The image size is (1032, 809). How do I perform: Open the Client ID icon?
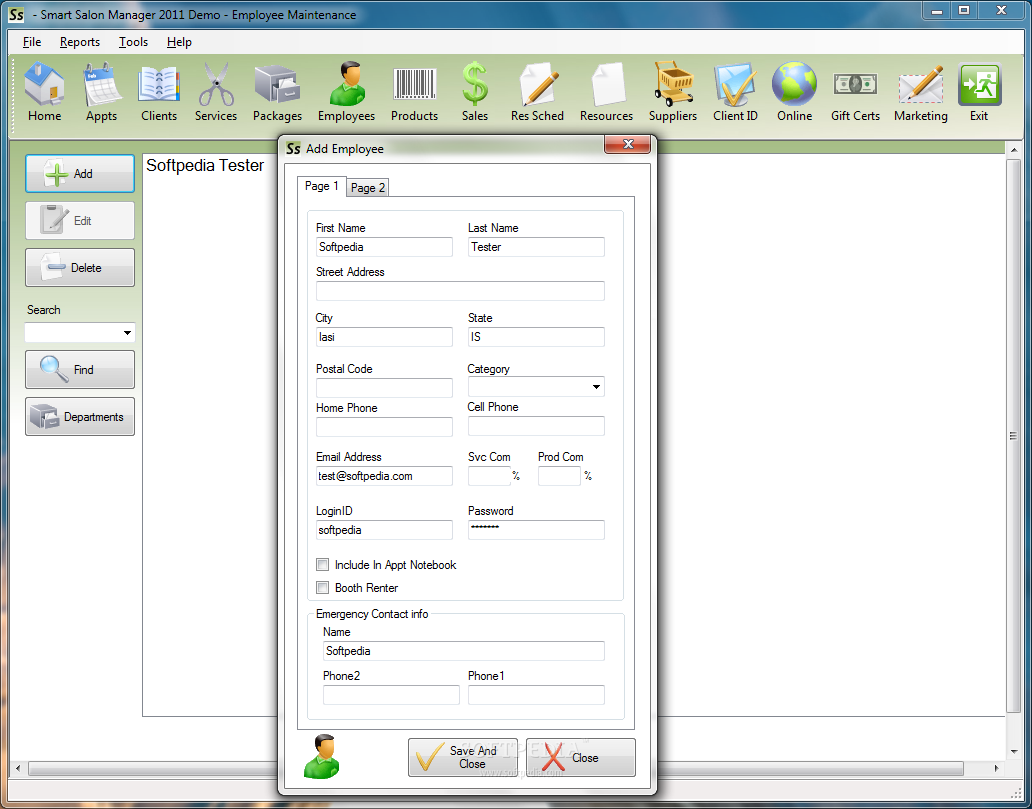735,91
